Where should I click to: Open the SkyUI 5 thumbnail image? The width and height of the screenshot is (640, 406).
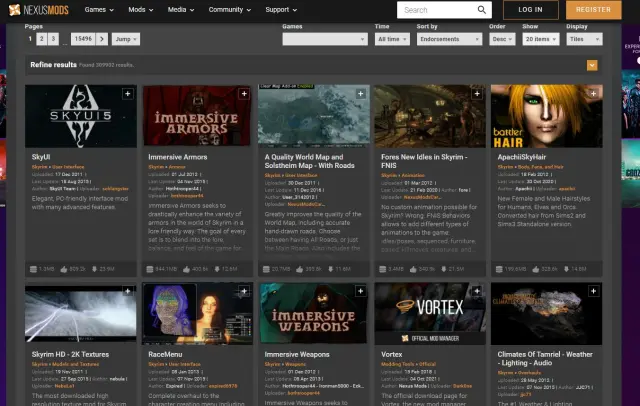click(x=81, y=116)
